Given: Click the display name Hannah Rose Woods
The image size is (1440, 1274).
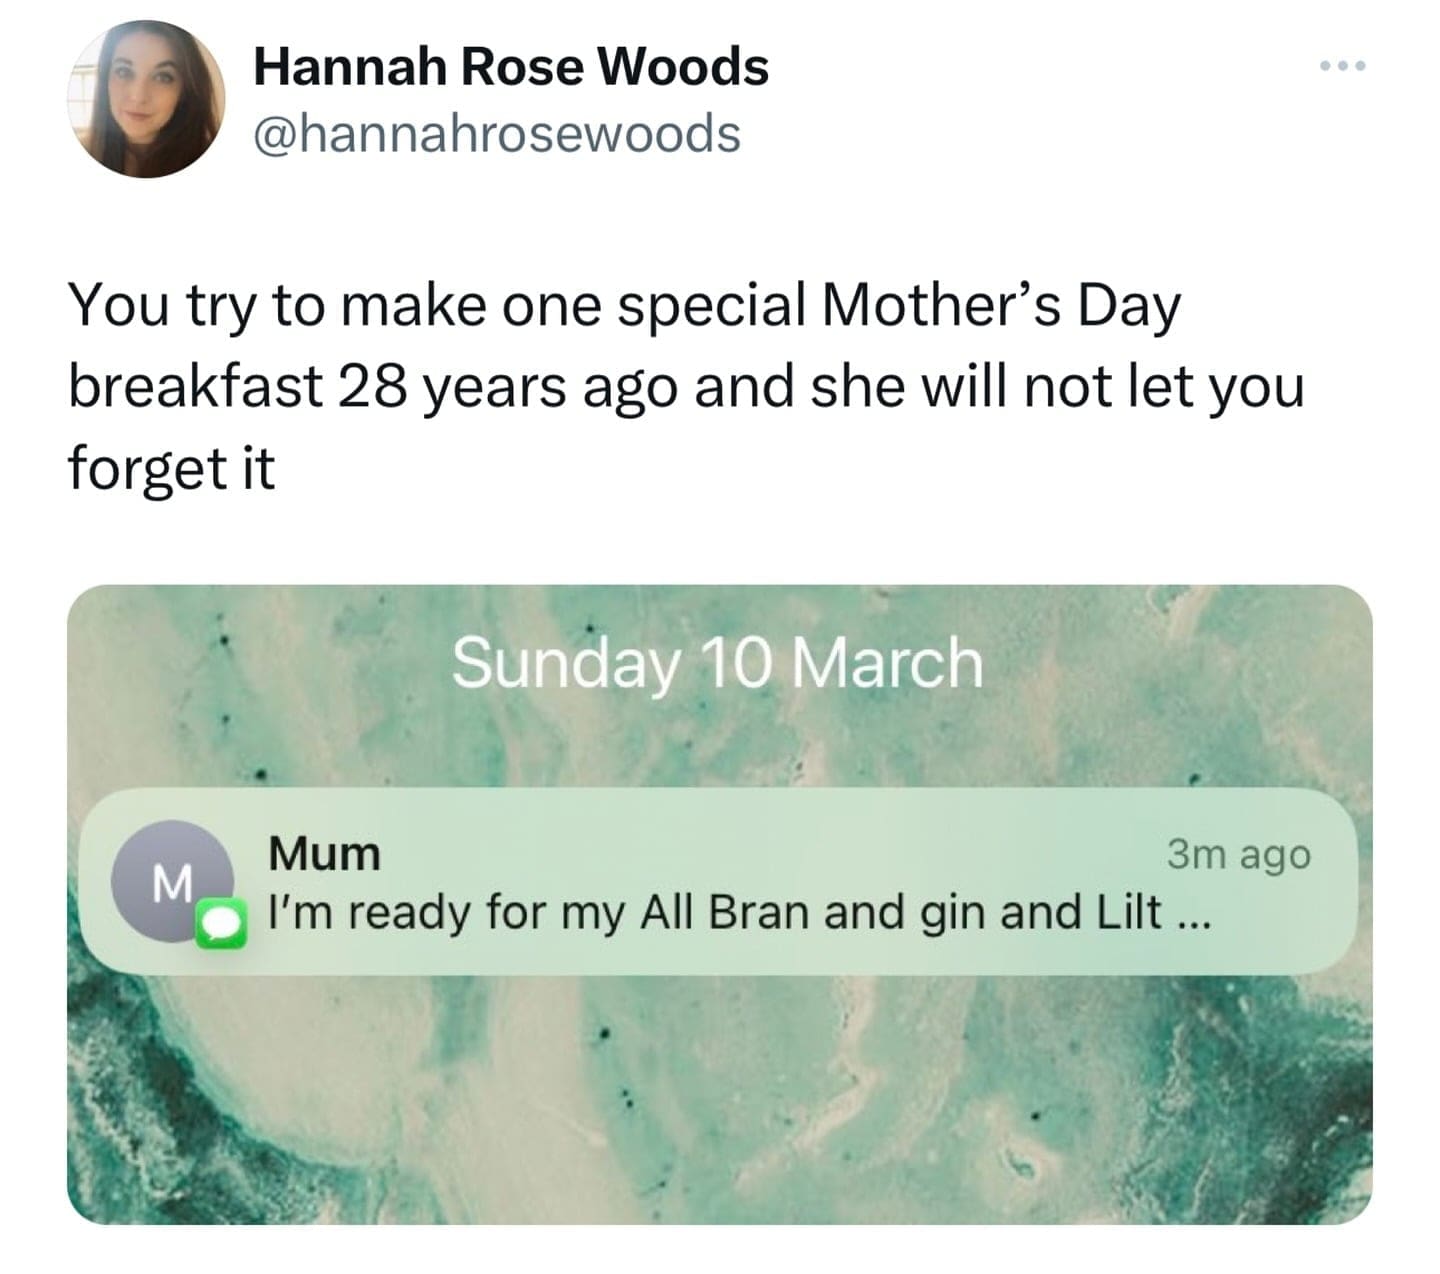Looking at the screenshot, I should coord(511,67).
